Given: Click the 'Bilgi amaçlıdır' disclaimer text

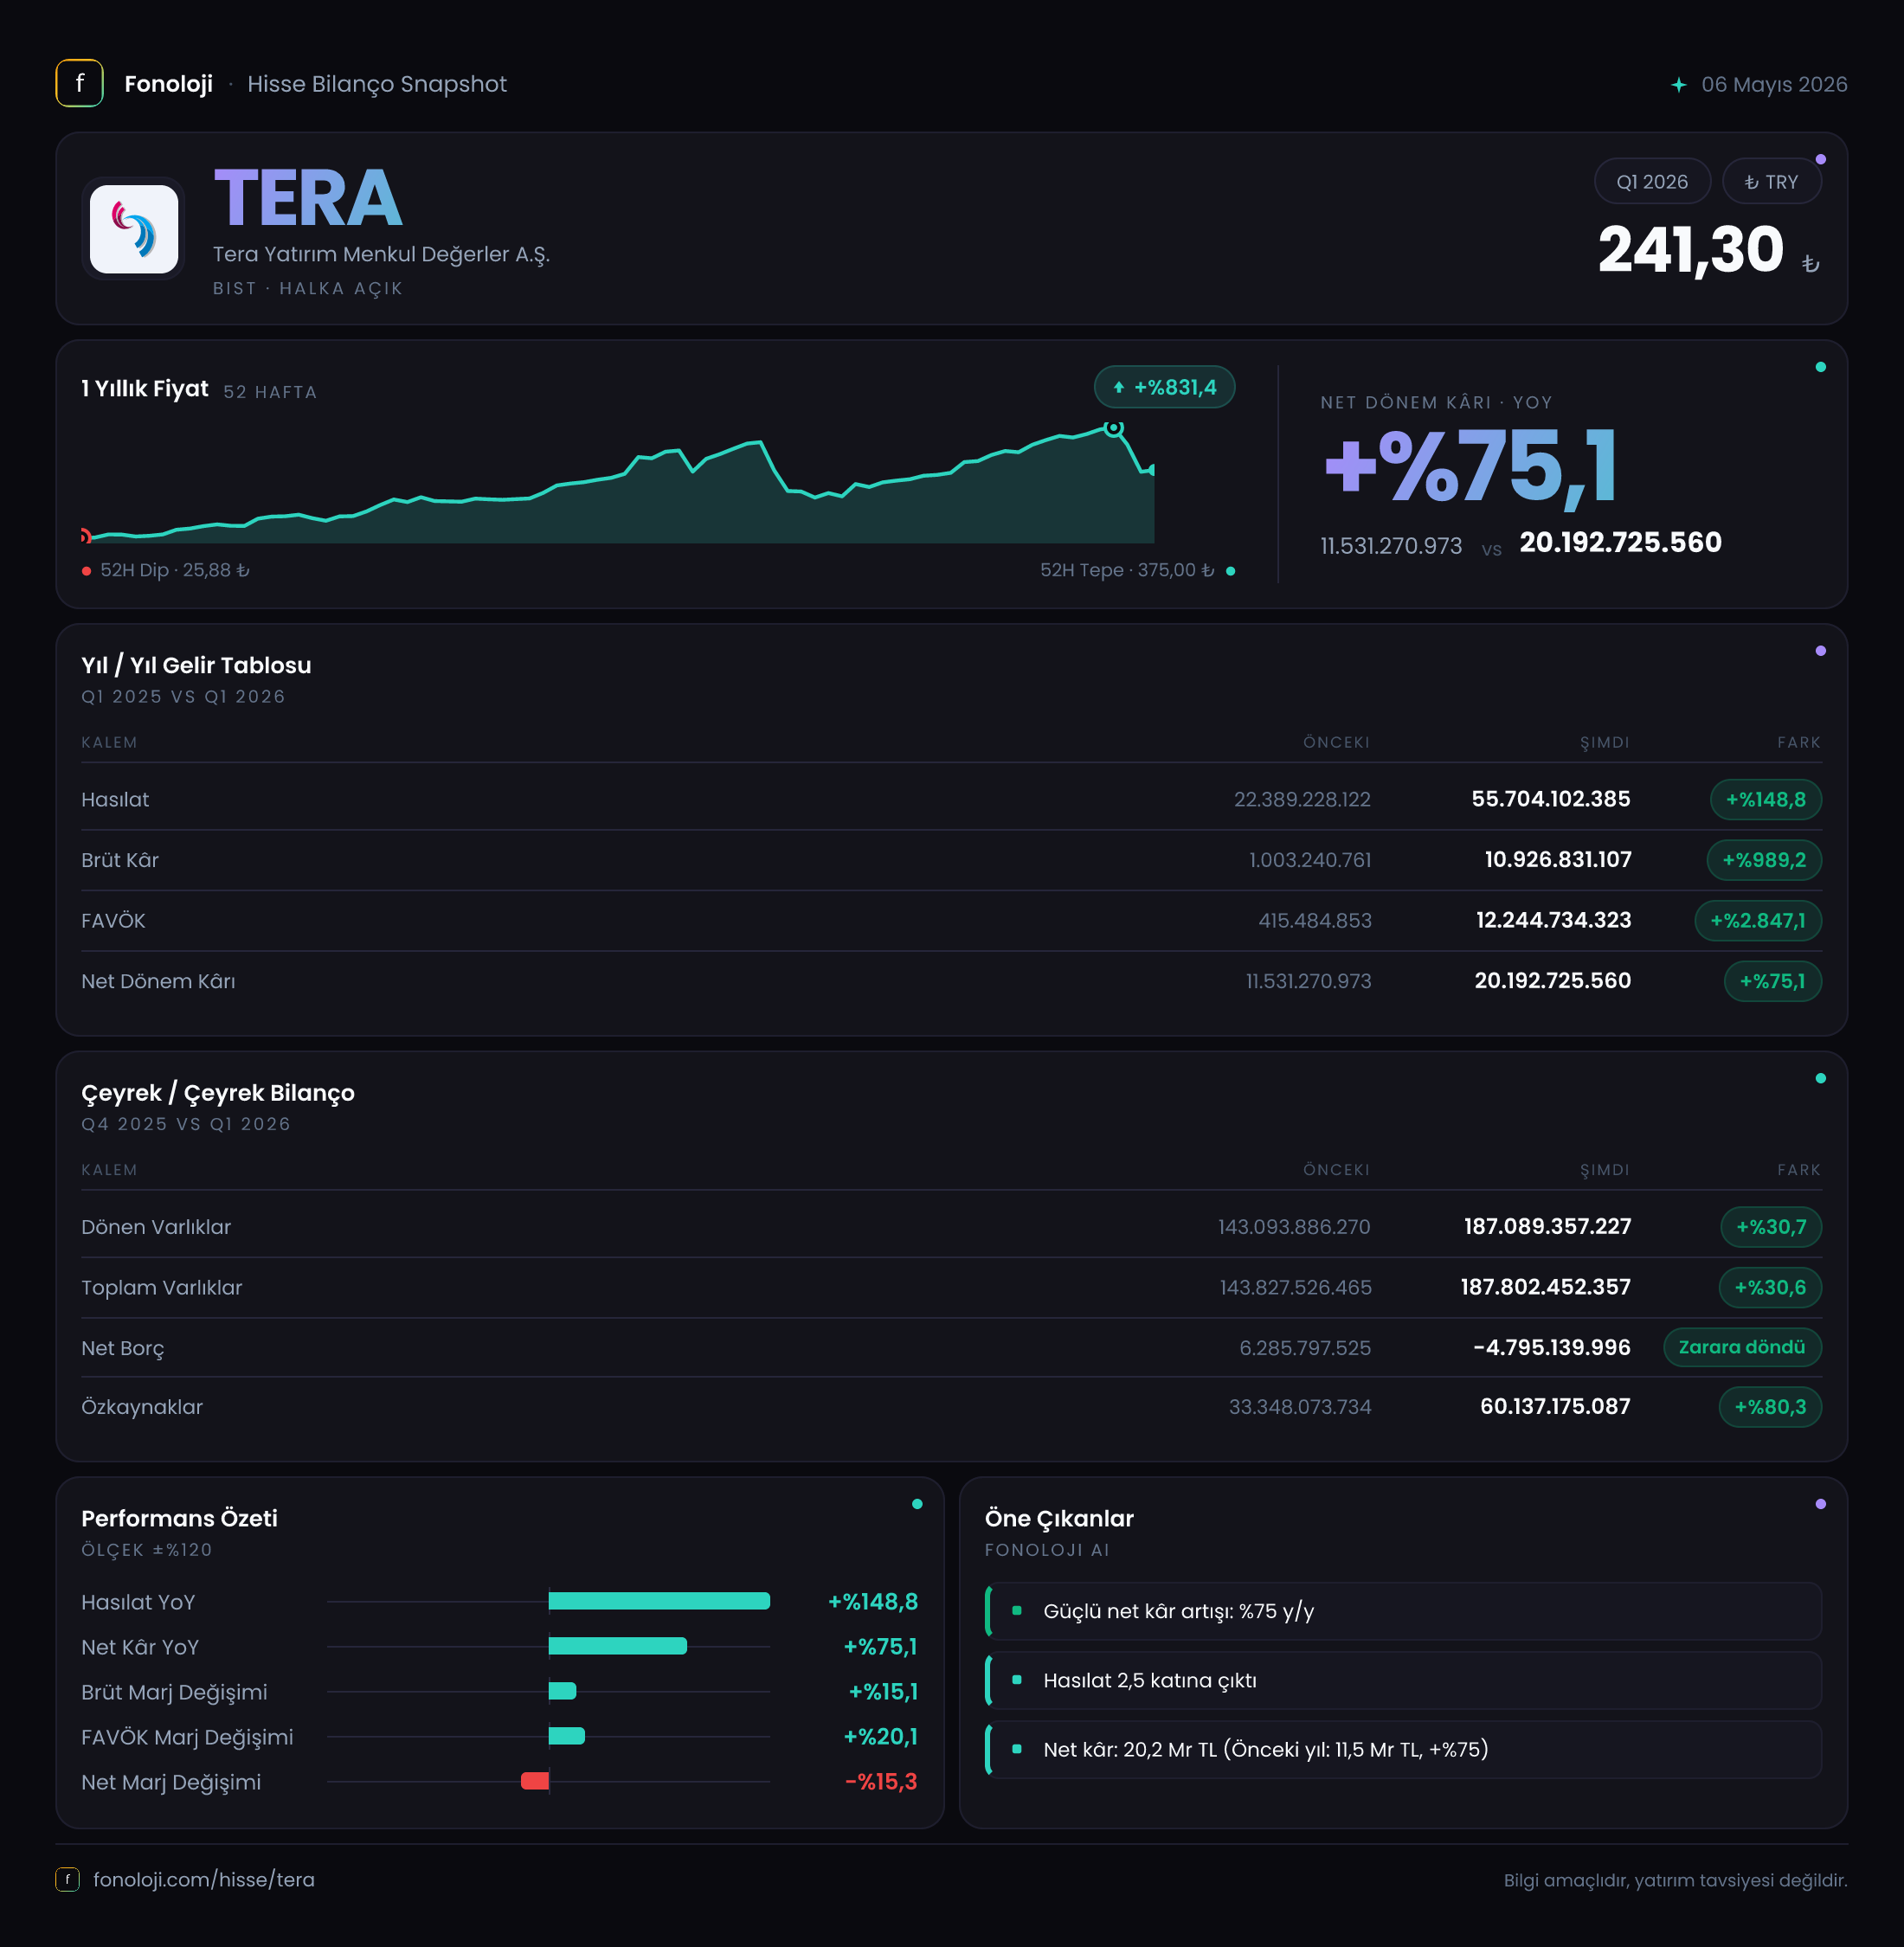Looking at the screenshot, I should pos(1675,1880).
